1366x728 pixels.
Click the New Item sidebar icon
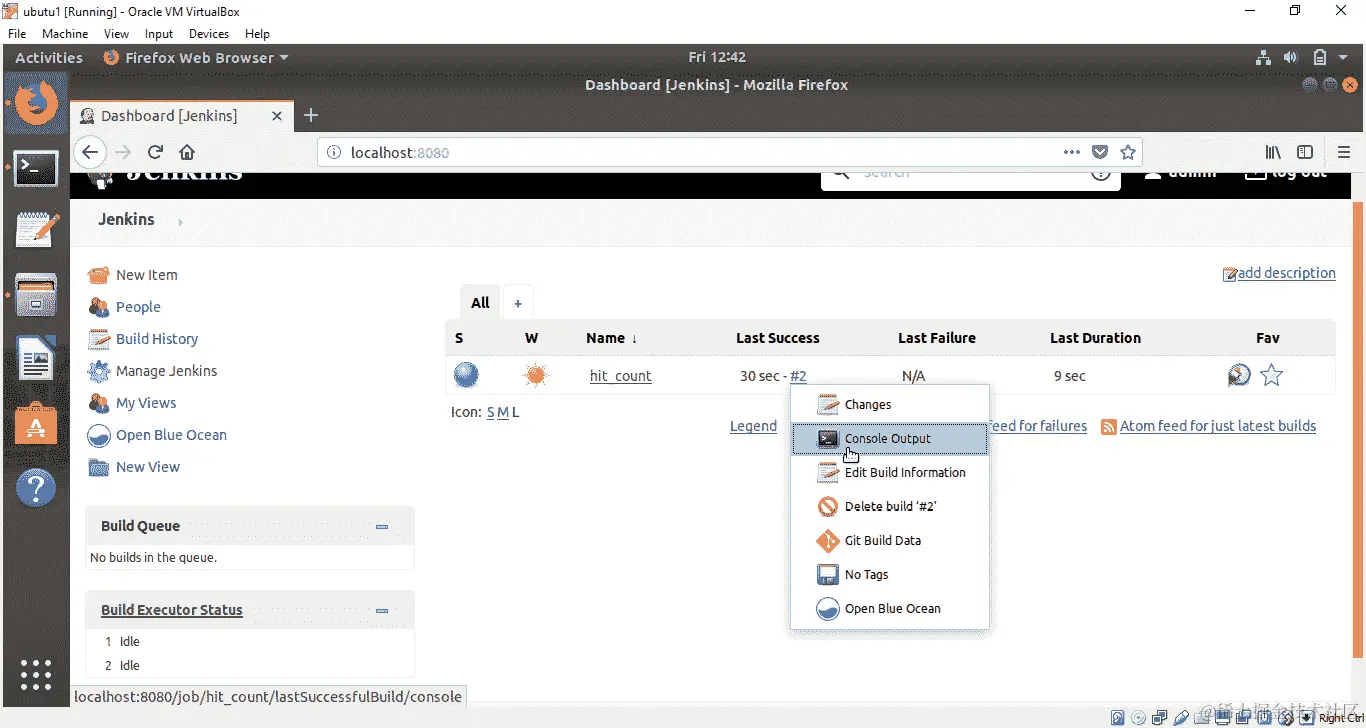(98, 275)
